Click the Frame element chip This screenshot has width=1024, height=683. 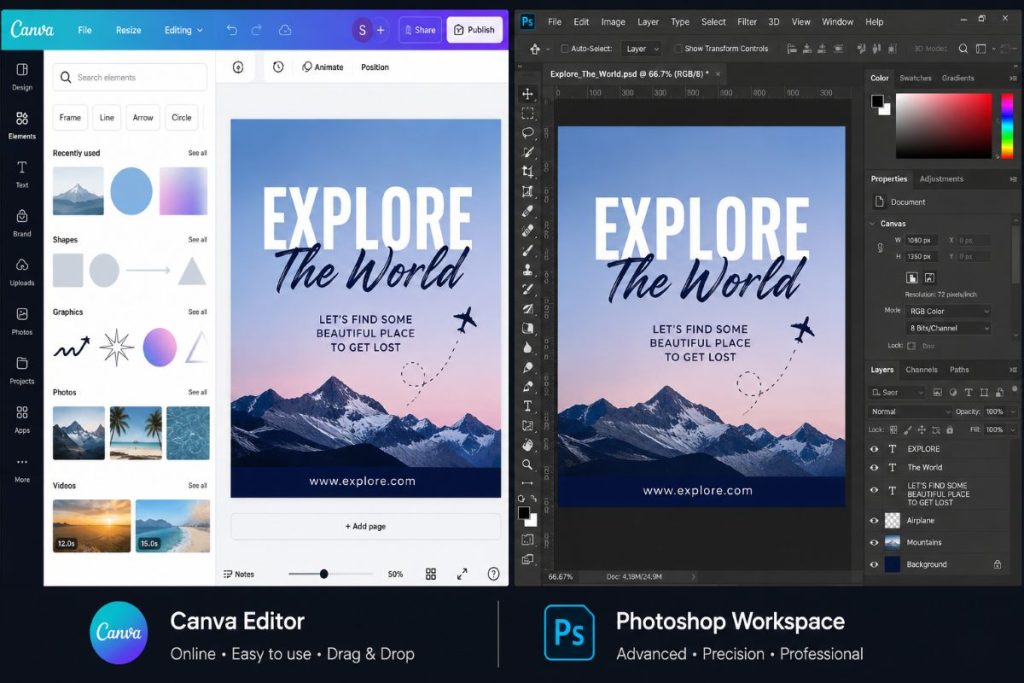click(x=70, y=118)
